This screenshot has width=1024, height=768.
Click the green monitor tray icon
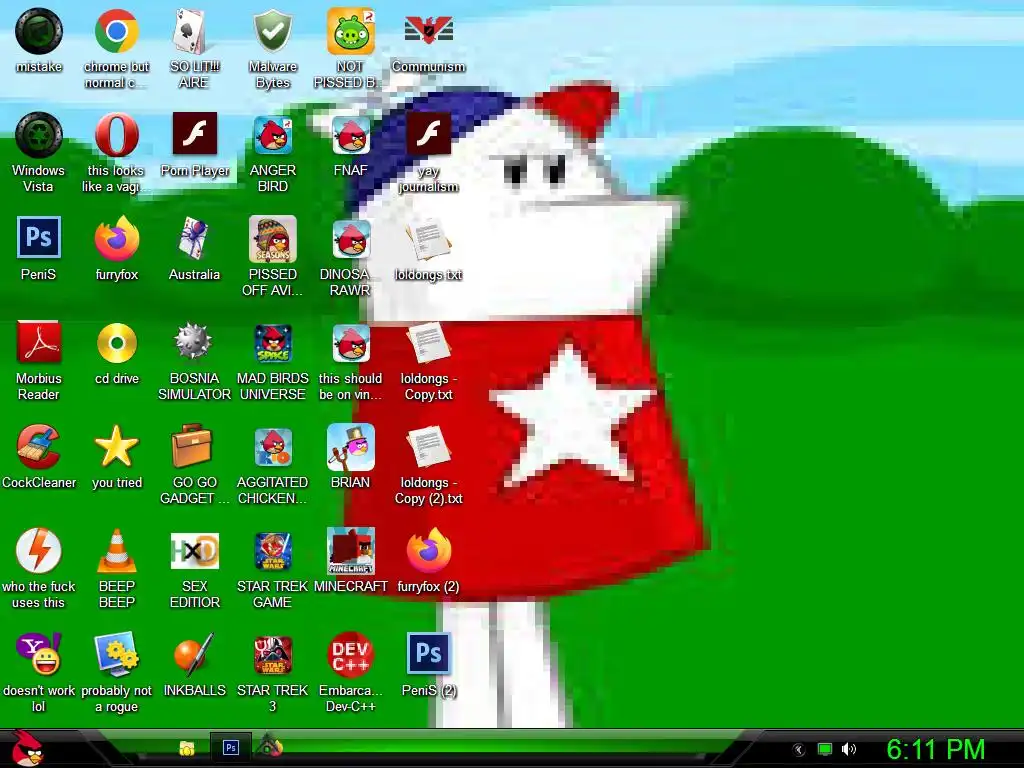coord(825,749)
